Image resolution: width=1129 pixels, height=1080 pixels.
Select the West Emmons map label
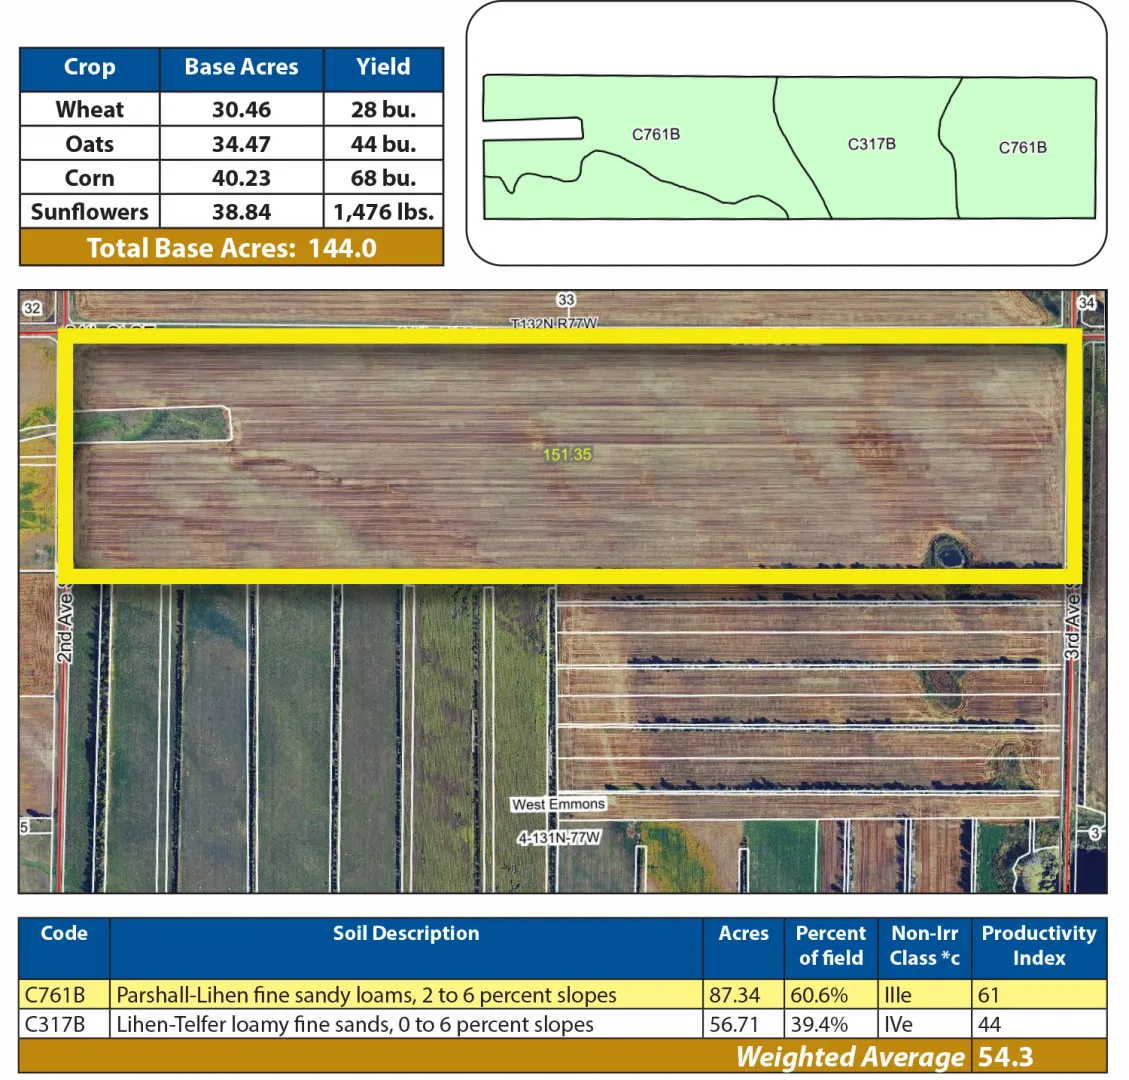tap(558, 804)
